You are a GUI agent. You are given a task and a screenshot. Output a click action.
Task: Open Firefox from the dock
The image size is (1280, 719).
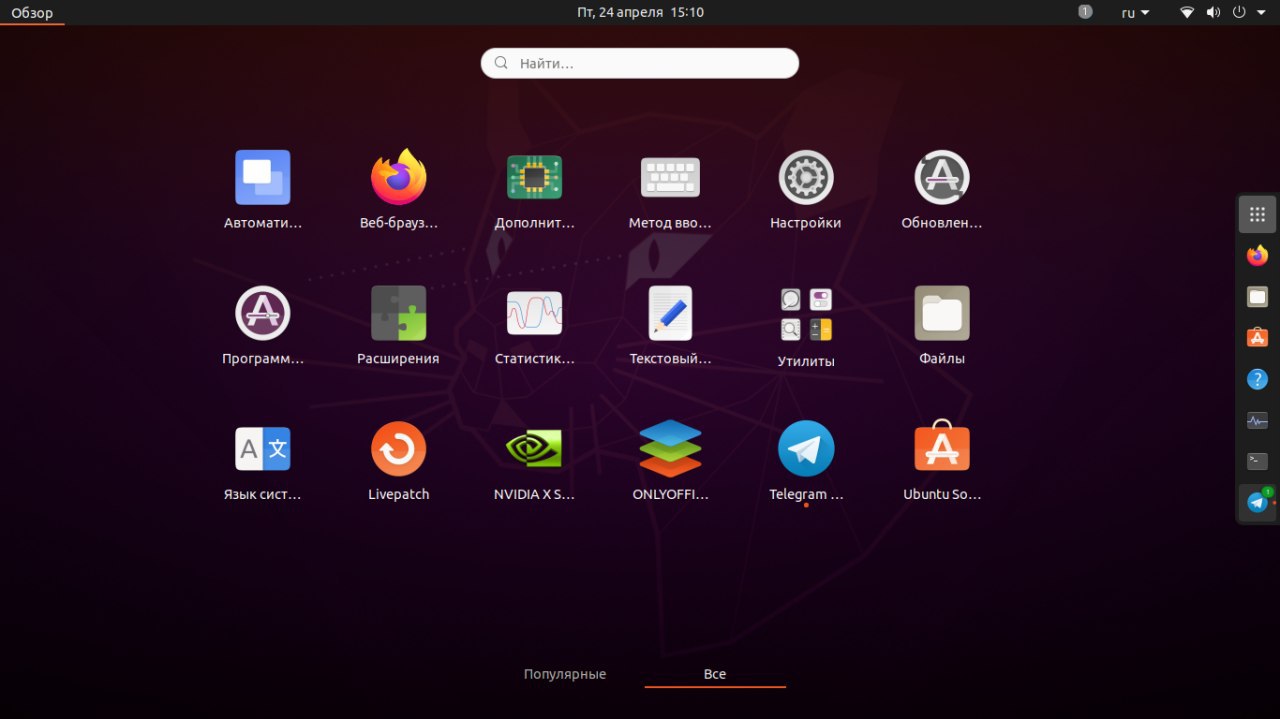tap(1258, 256)
